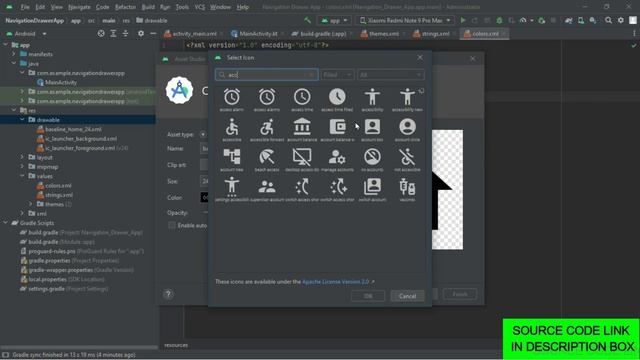Screen dimensions: 640x360
Task: Click the Make Project hammer icon
Action: click(307, 20)
